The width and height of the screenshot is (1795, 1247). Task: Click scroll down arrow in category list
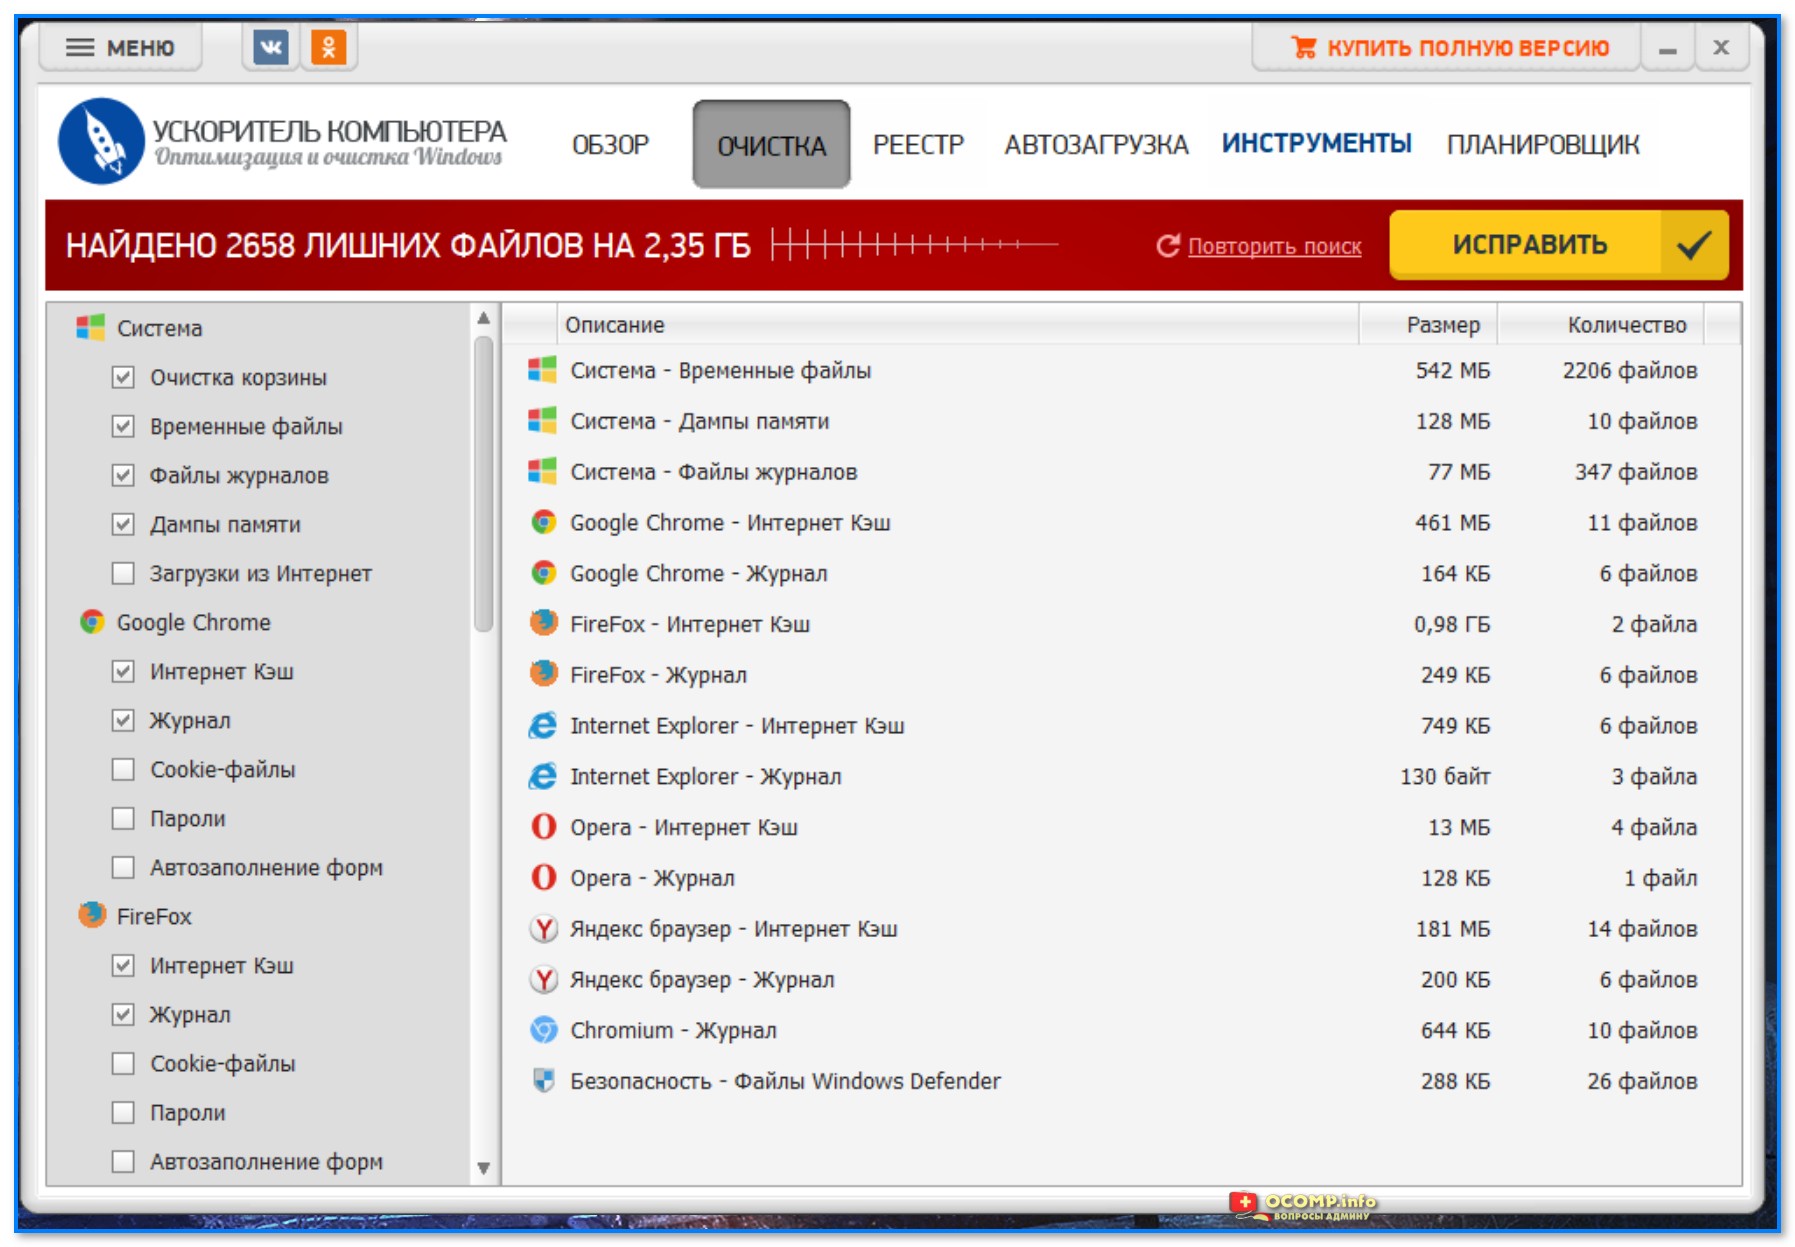tap(484, 1168)
